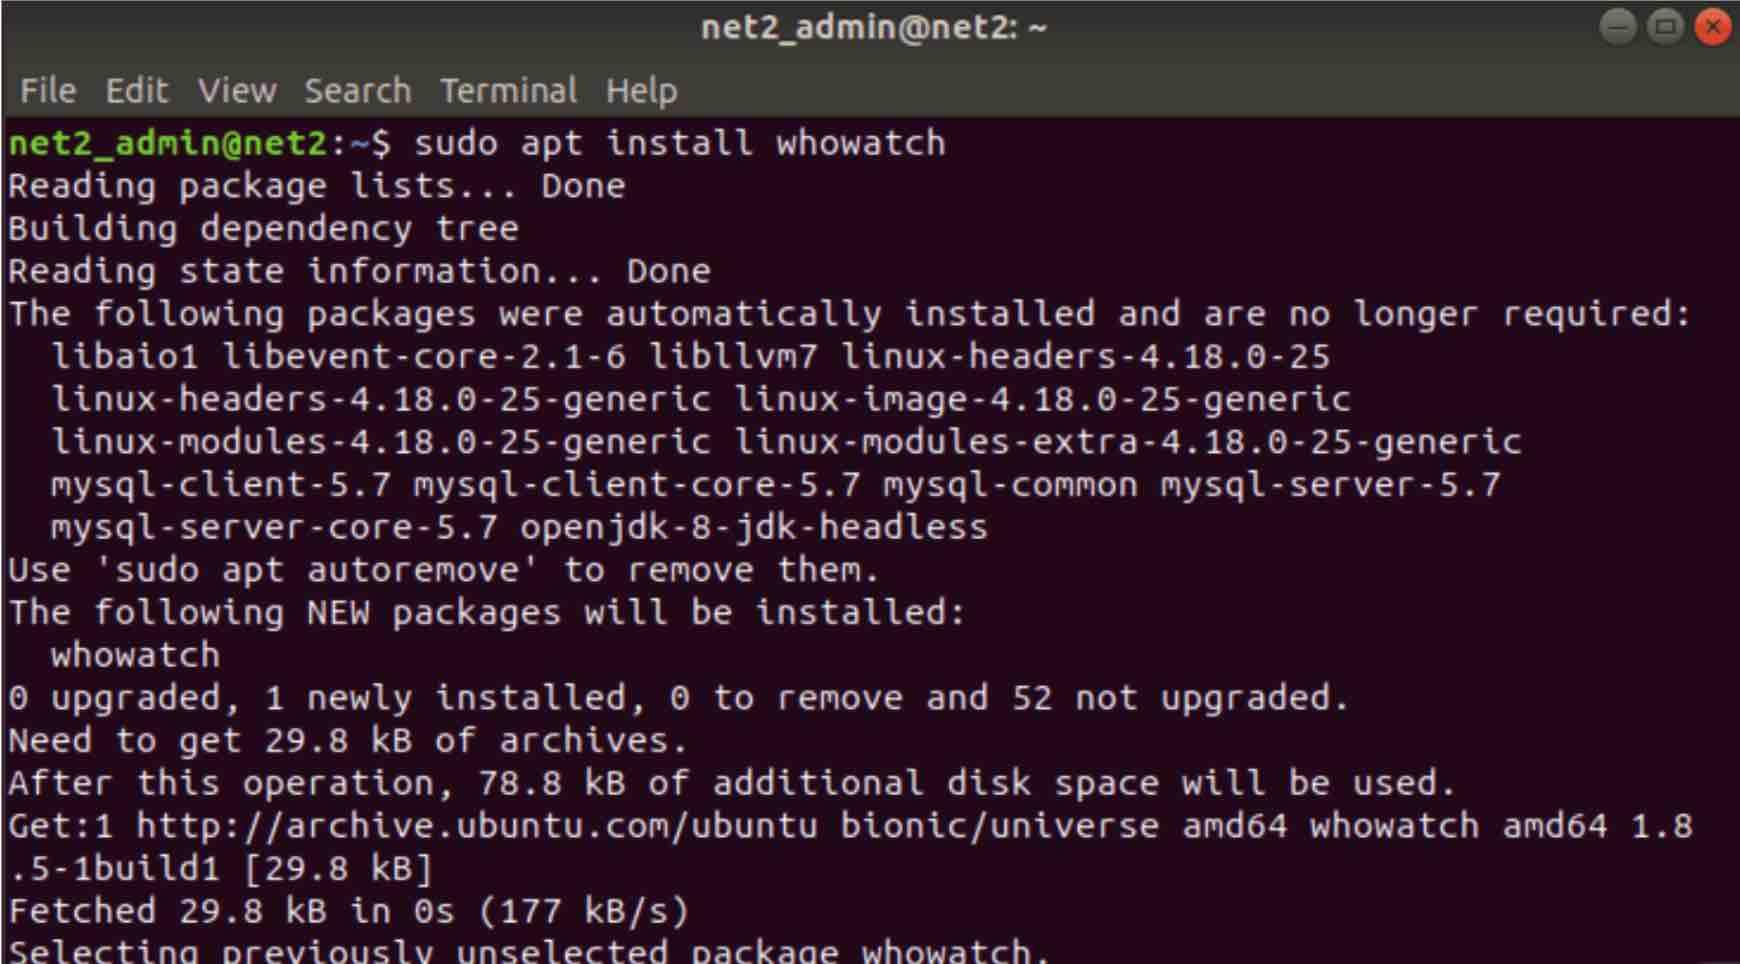Screen dimensions: 1740x964
Task: Click the green net2_admin@net2 prompt
Action: (167, 143)
